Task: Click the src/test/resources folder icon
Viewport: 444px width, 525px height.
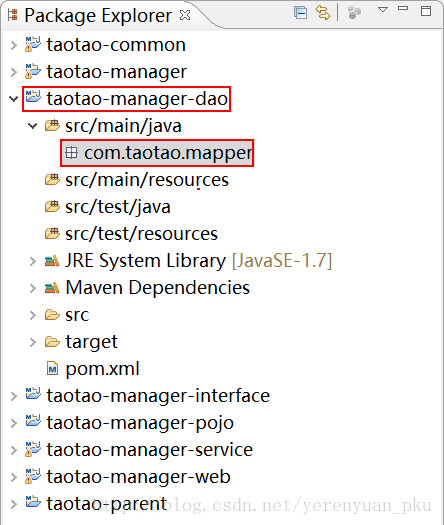Action: pyautogui.click(x=52, y=233)
